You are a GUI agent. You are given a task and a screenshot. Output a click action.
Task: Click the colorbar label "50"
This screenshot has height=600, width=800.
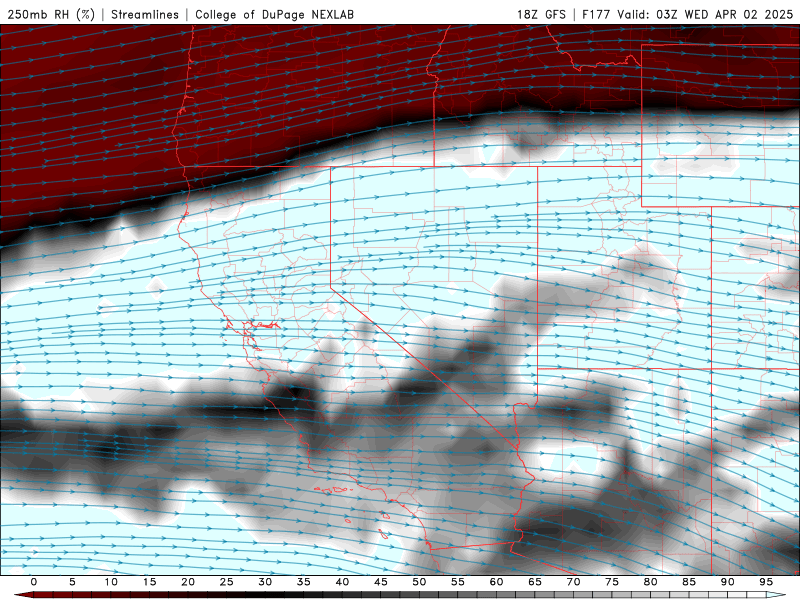click(x=419, y=582)
